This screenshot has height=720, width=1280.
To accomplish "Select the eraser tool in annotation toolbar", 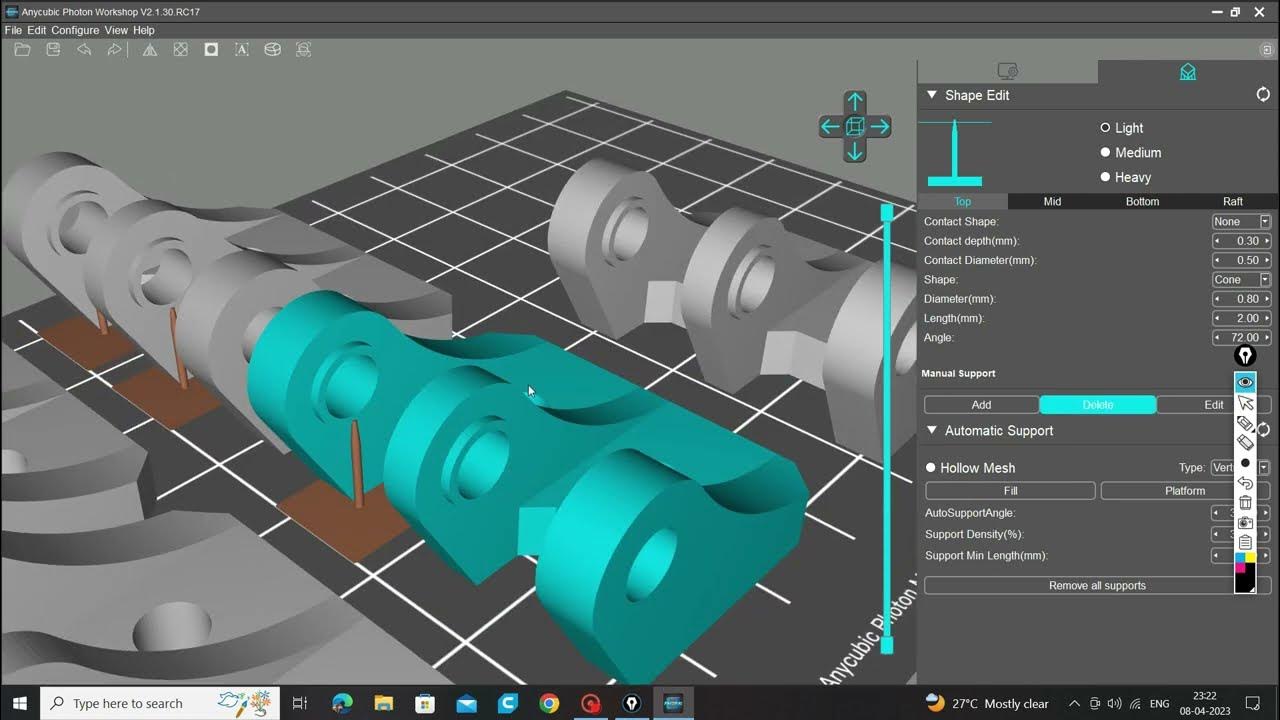I will 1245,442.
